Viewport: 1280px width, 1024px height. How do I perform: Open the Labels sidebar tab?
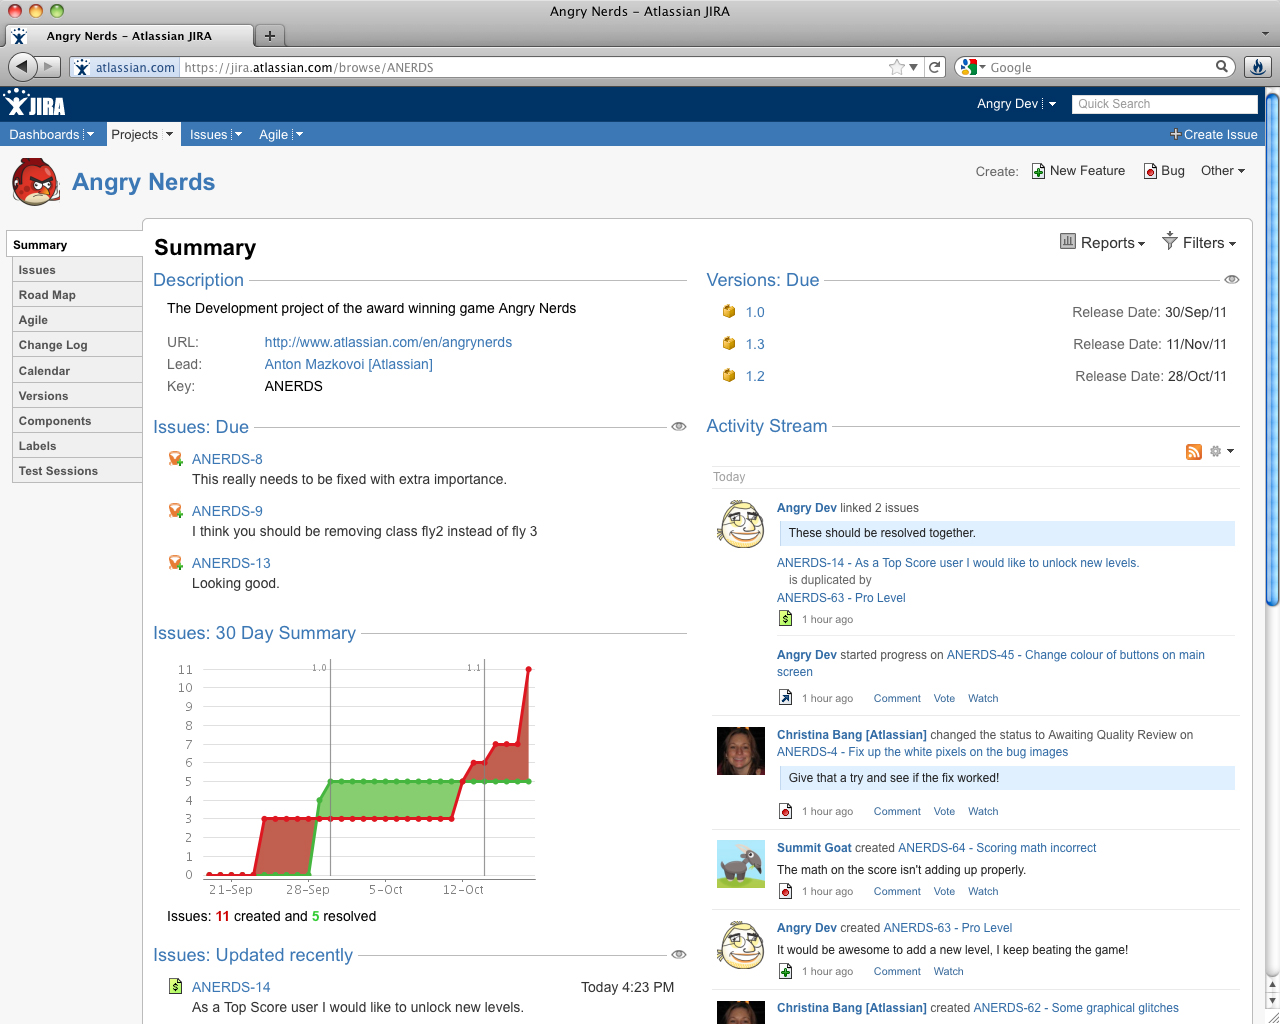pos(77,446)
